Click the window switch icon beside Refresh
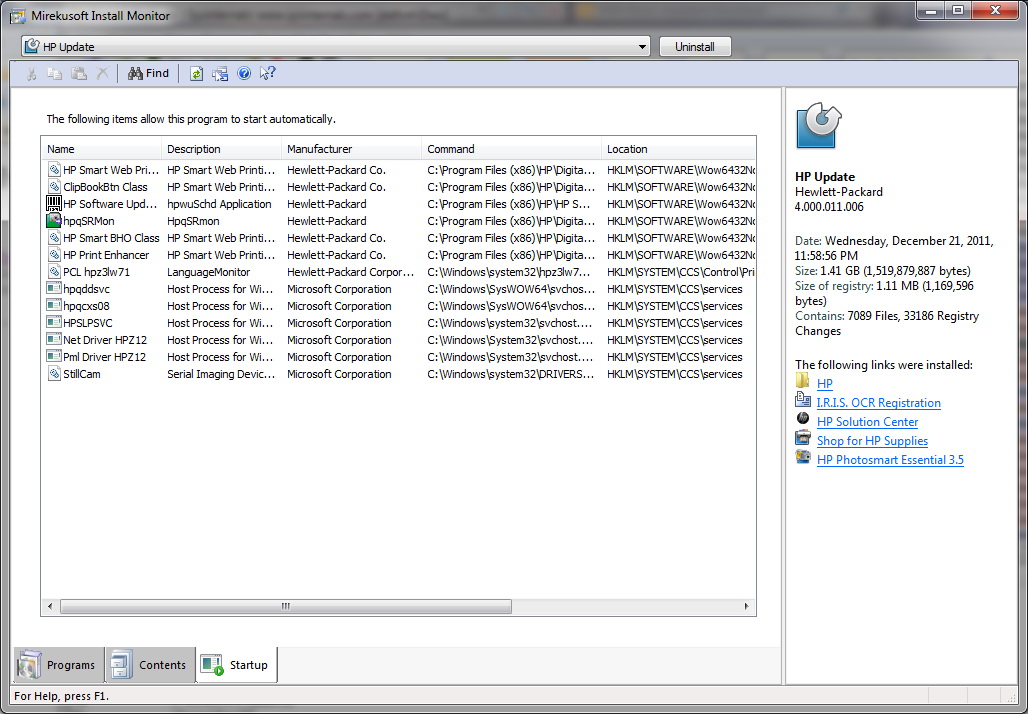Image resolution: width=1028 pixels, height=714 pixels. click(x=220, y=73)
